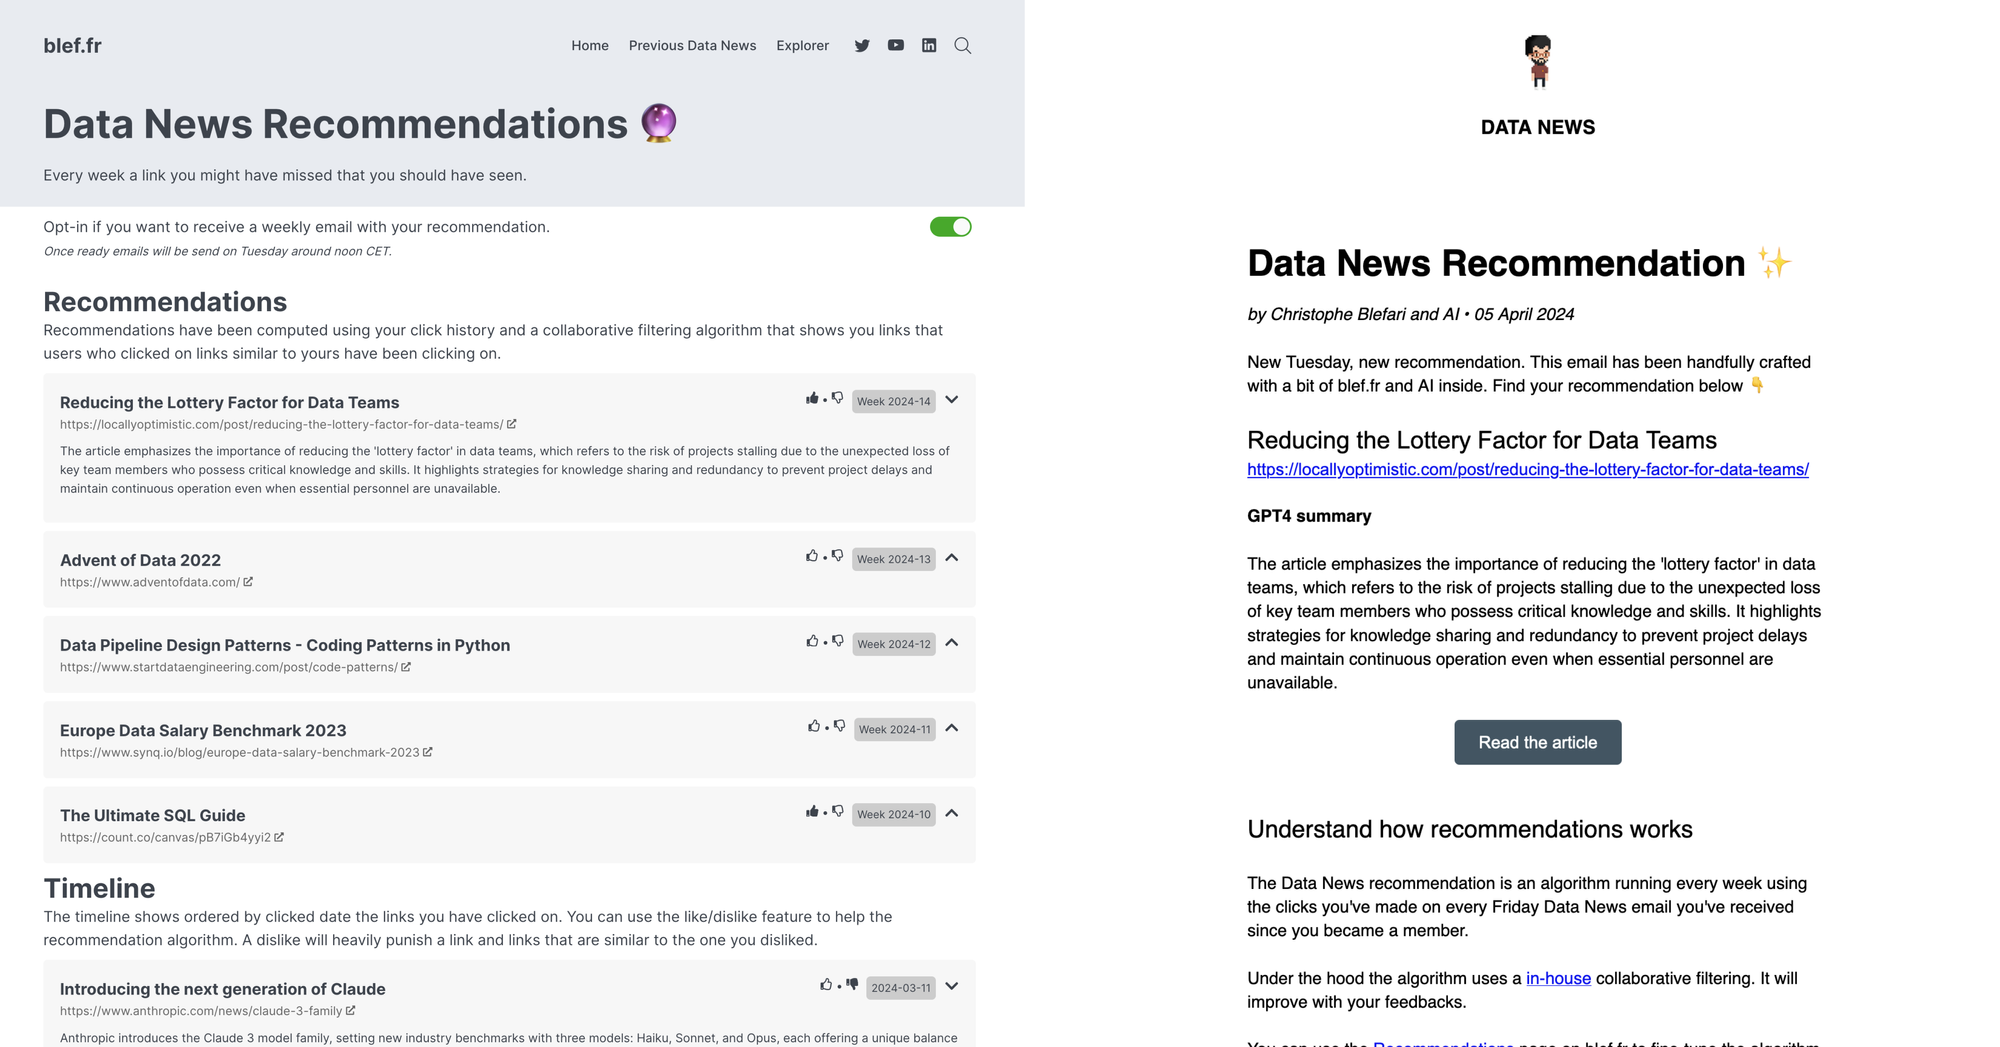This screenshot has height=1047, width=2000.
Task: Open the Explorer navigation item
Action: click(x=803, y=46)
